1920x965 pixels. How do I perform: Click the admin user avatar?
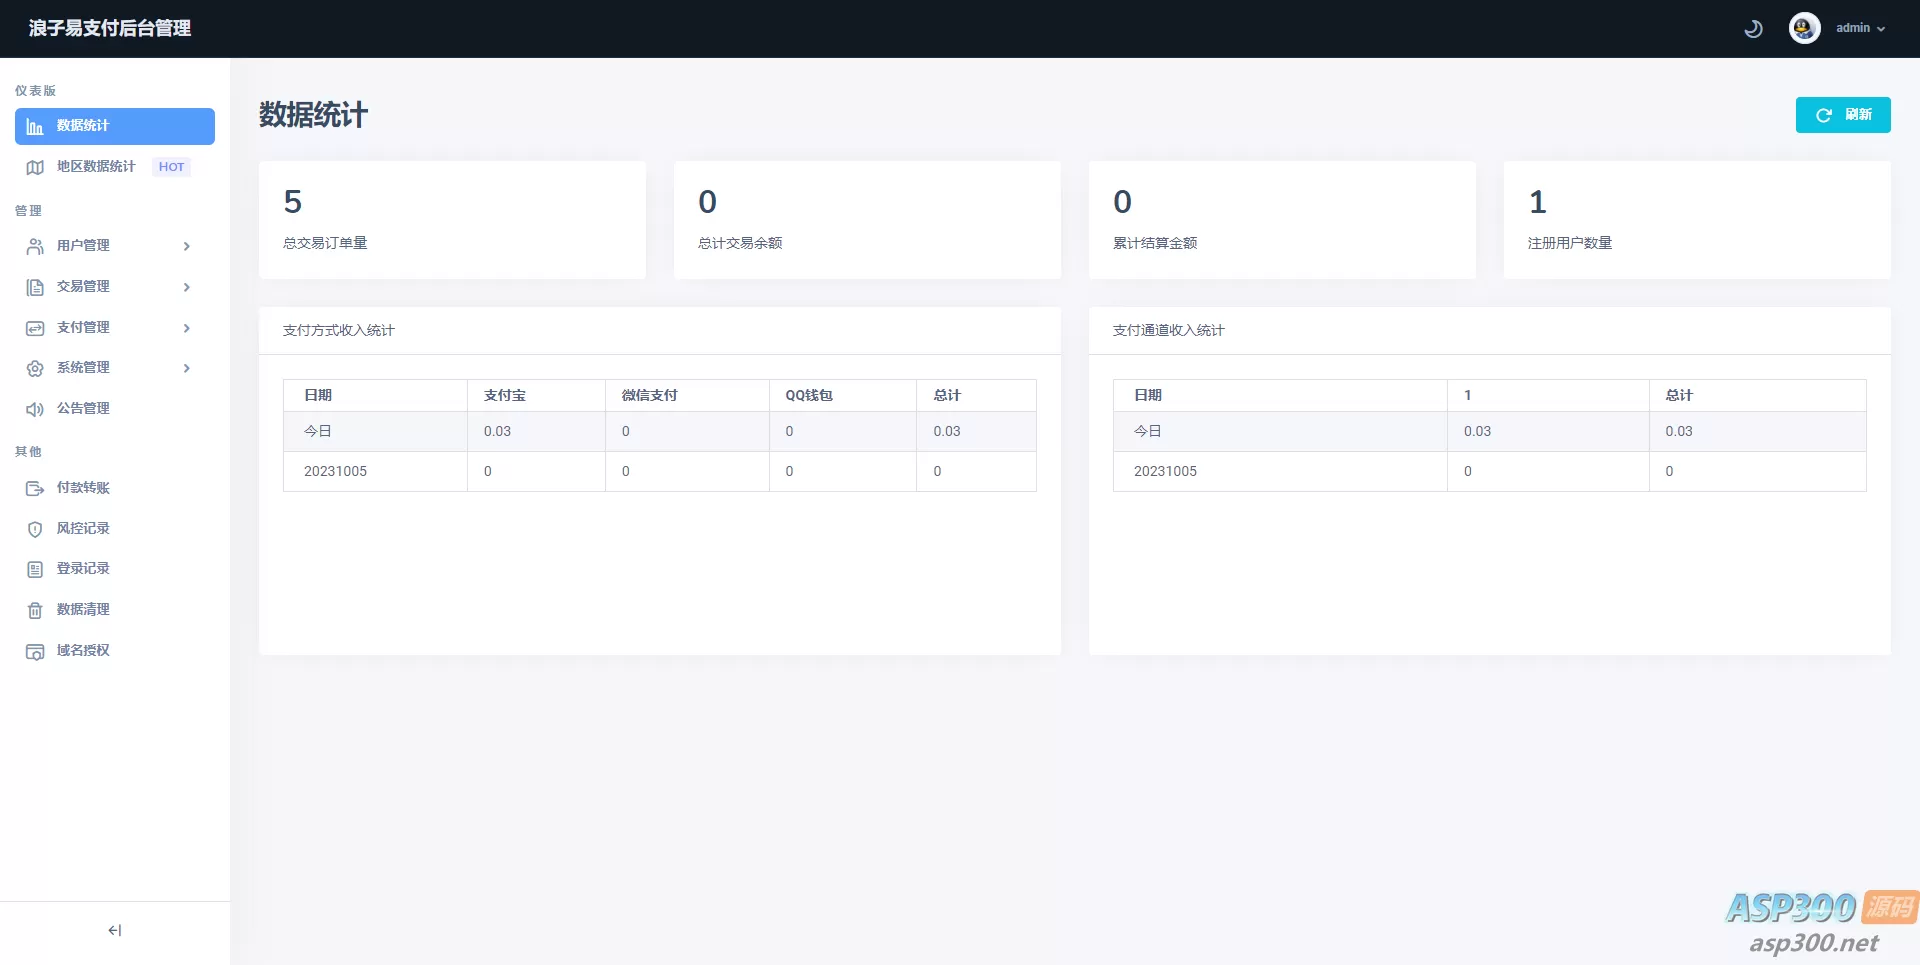tap(1804, 28)
